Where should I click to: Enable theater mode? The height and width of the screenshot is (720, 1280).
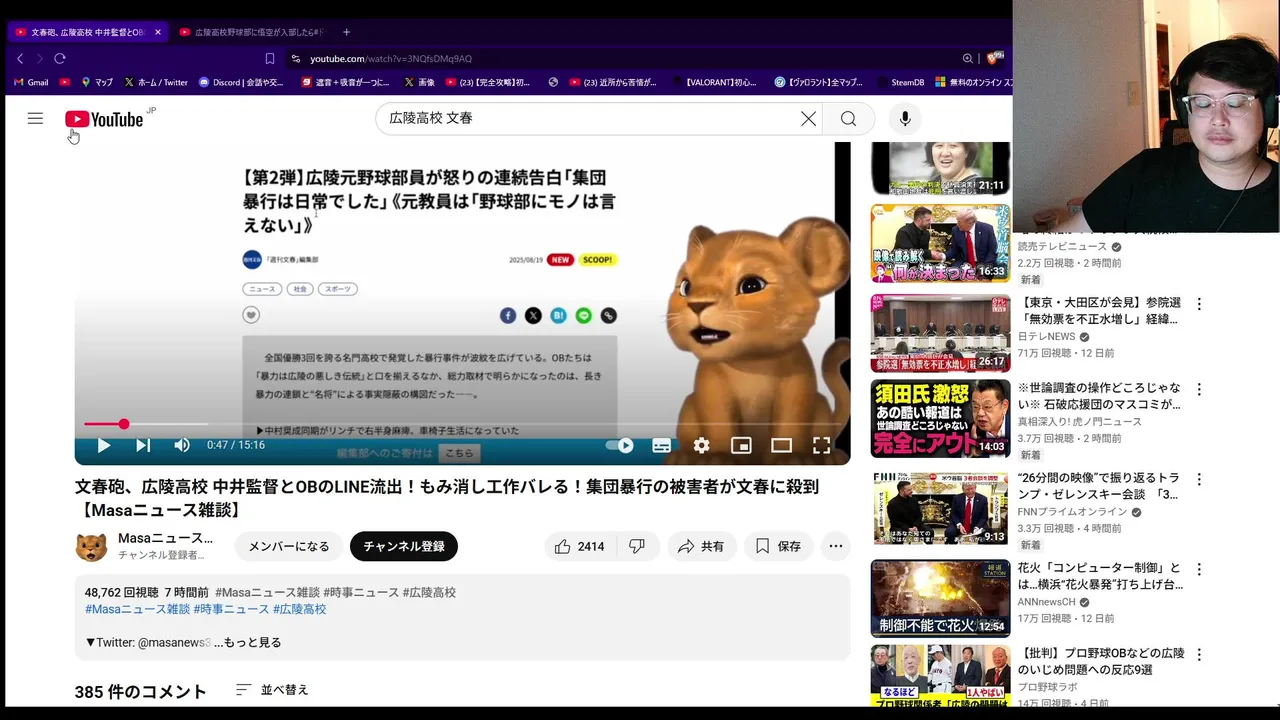click(x=781, y=446)
